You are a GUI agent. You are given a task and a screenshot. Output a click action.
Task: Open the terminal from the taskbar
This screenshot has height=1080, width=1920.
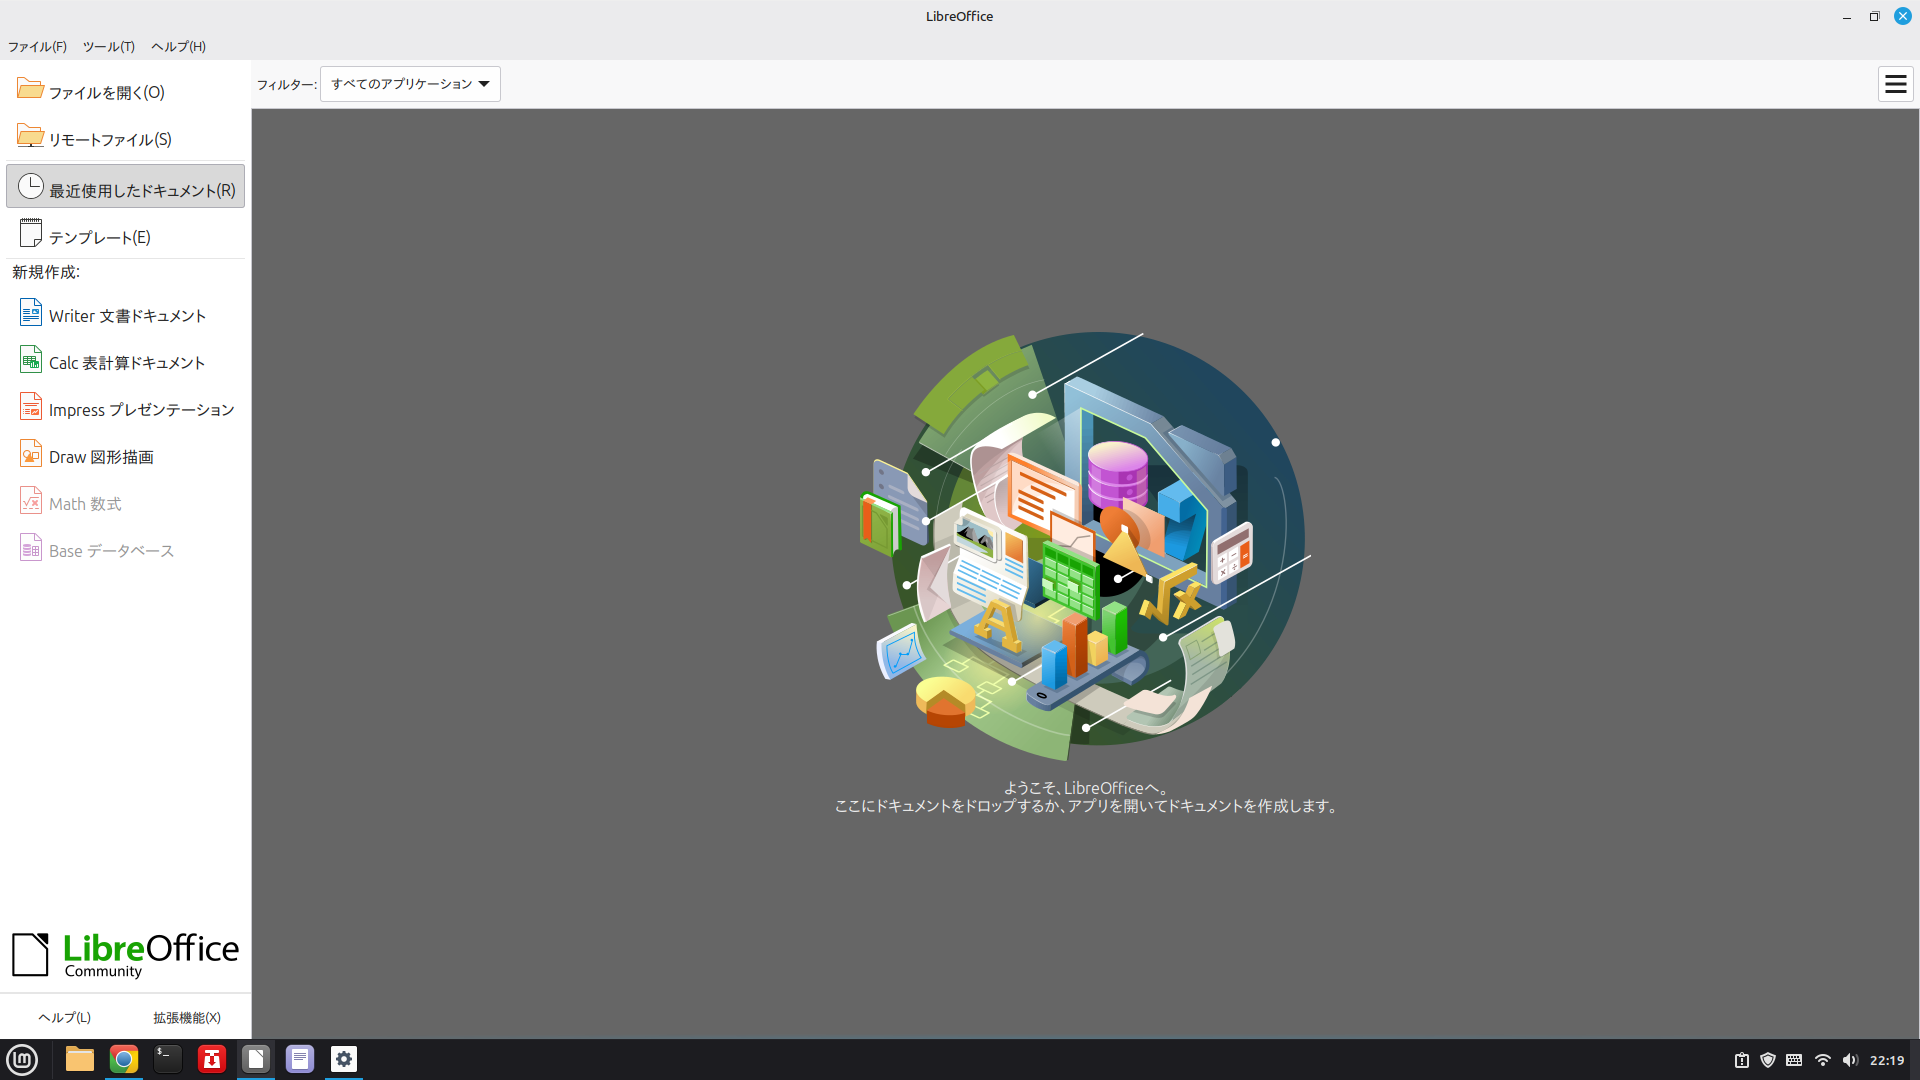[168, 1059]
